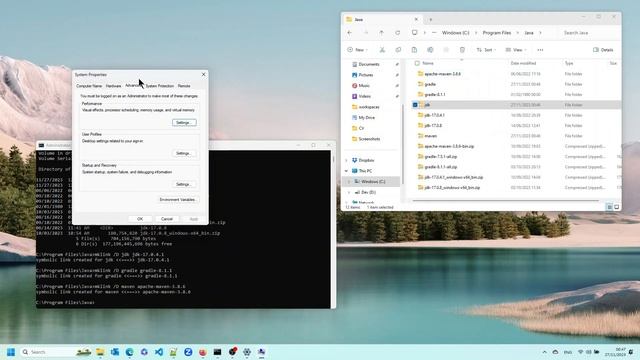Open the View dropdown in Explorer
640x360 pixels.
[516, 50]
